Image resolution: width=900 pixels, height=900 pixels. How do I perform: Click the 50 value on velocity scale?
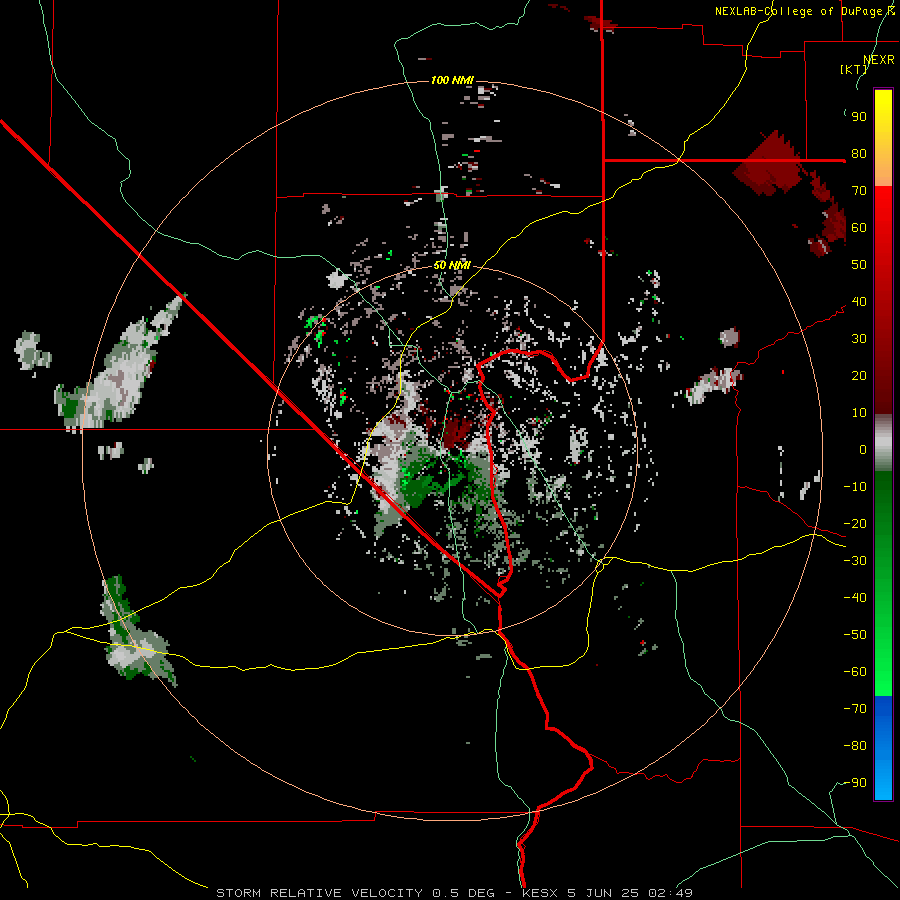point(859,265)
